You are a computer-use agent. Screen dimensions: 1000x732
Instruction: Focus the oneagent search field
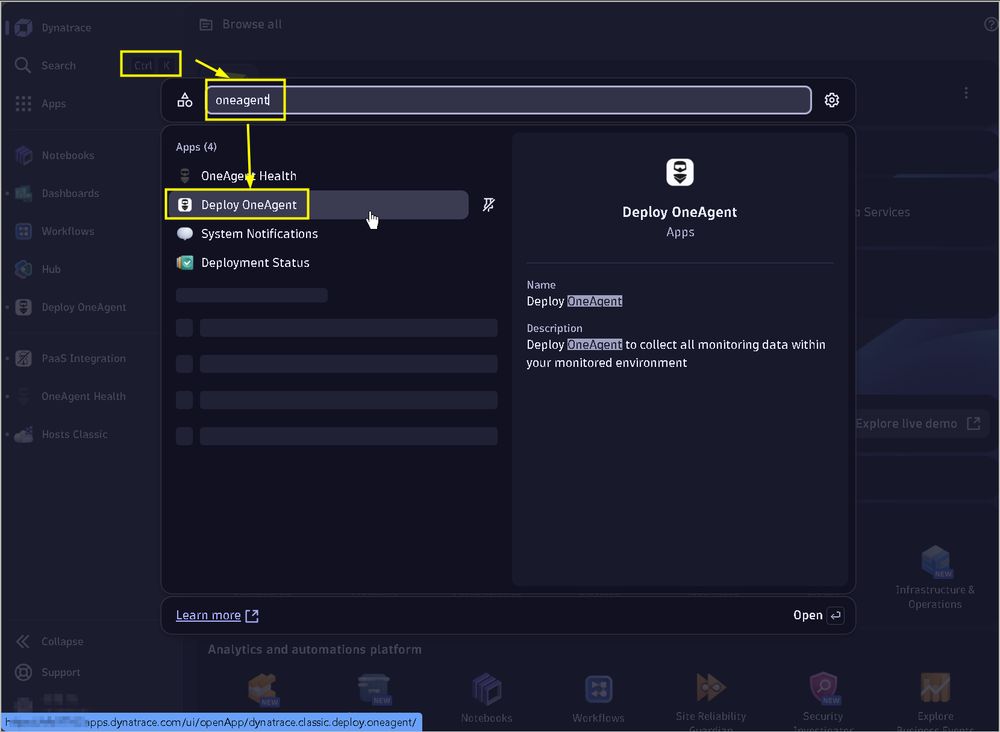[x=508, y=100]
